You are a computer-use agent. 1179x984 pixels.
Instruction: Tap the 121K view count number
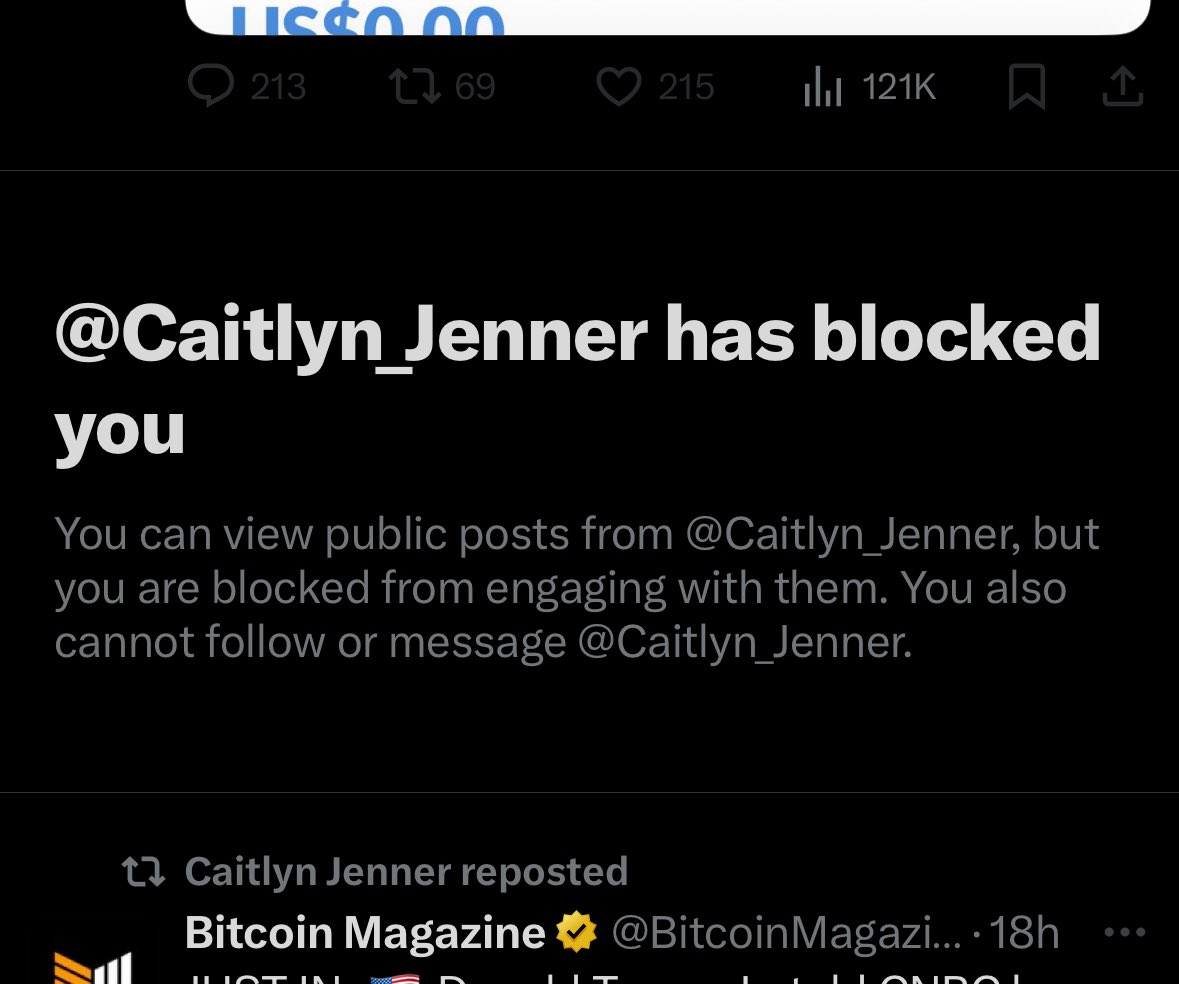pos(898,88)
